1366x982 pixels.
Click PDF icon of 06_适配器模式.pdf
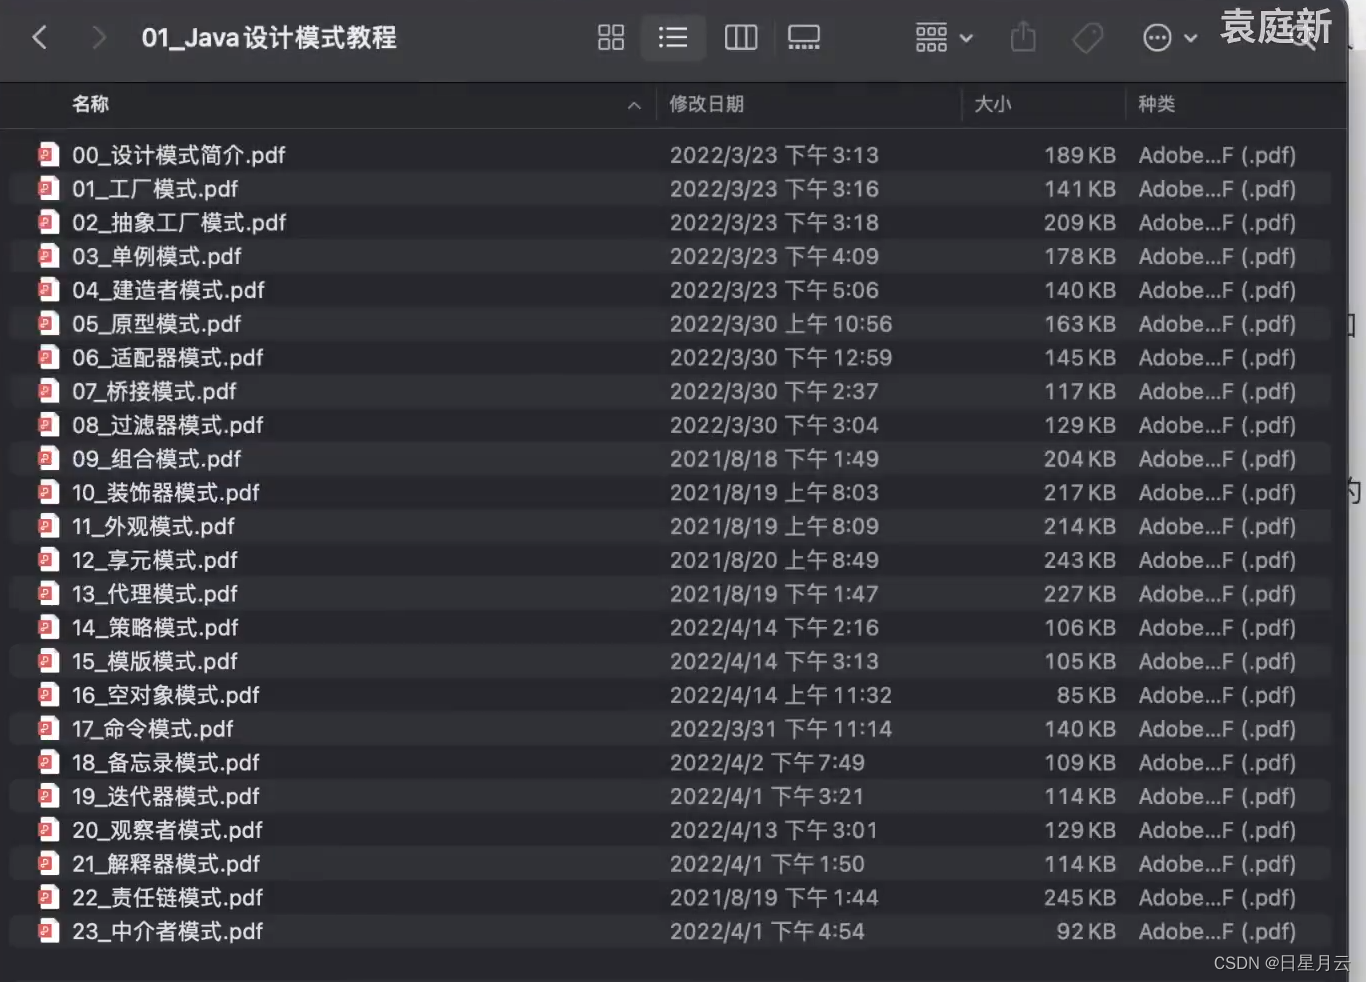[48, 357]
